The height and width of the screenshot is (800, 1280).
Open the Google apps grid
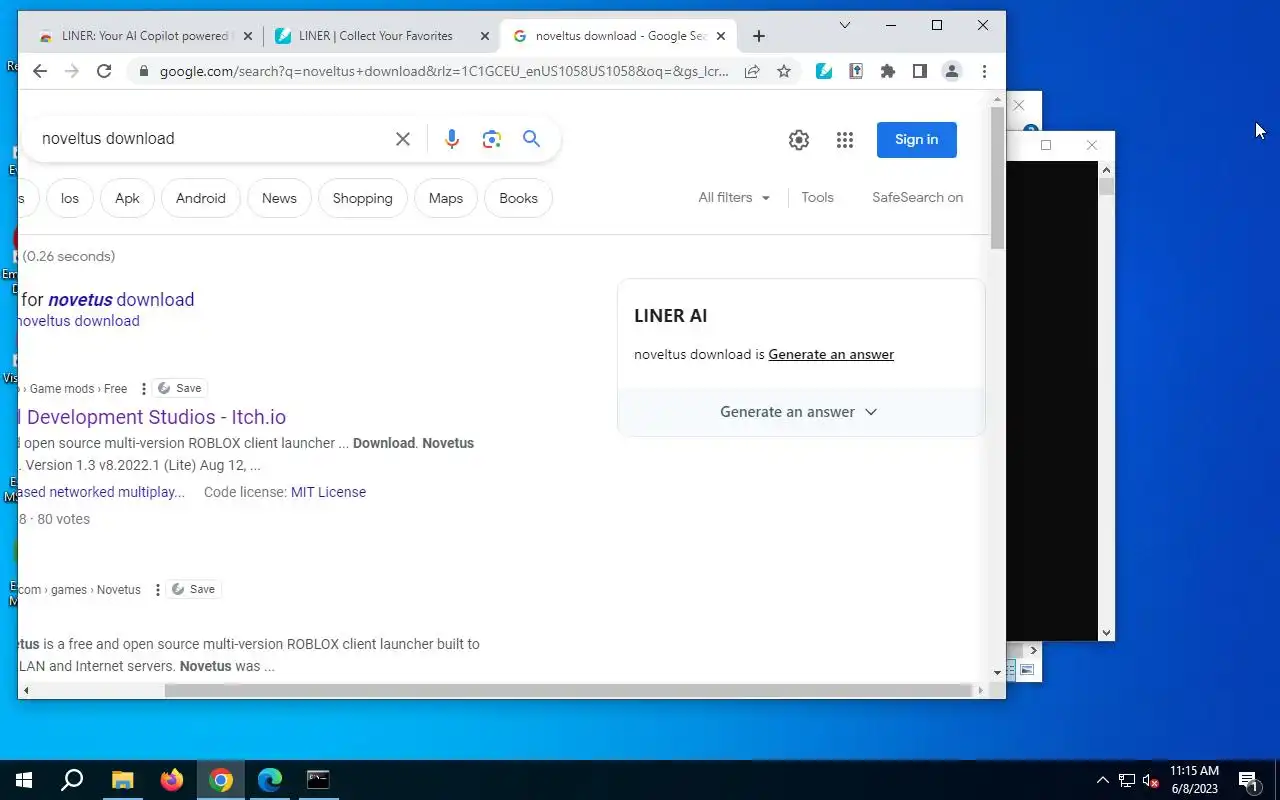tap(845, 140)
